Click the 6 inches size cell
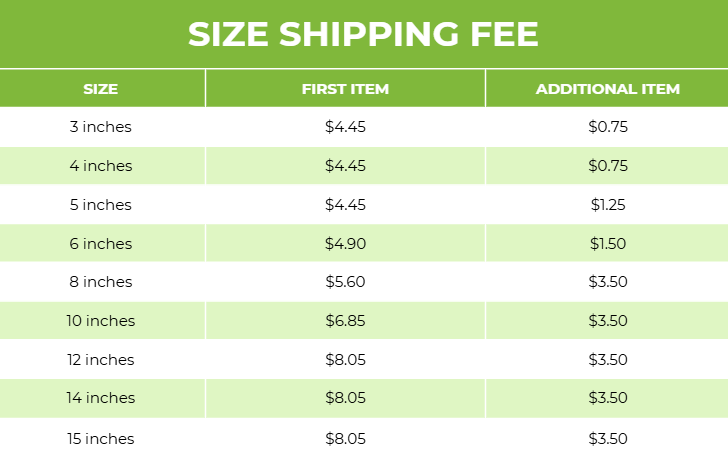Image resolution: width=728 pixels, height=461 pixels. tap(100, 244)
